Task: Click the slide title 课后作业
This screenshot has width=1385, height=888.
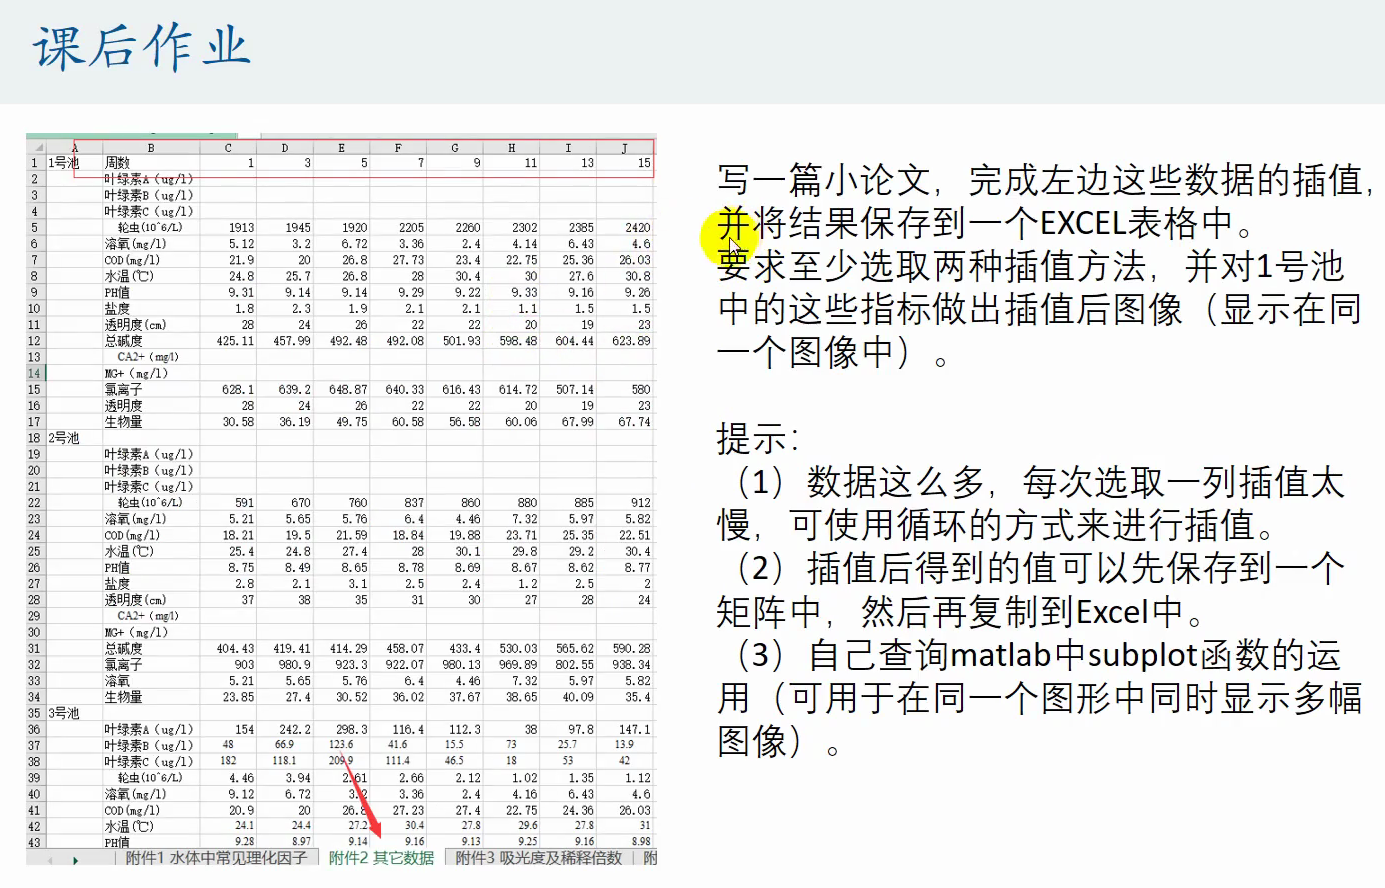Action: coord(141,47)
